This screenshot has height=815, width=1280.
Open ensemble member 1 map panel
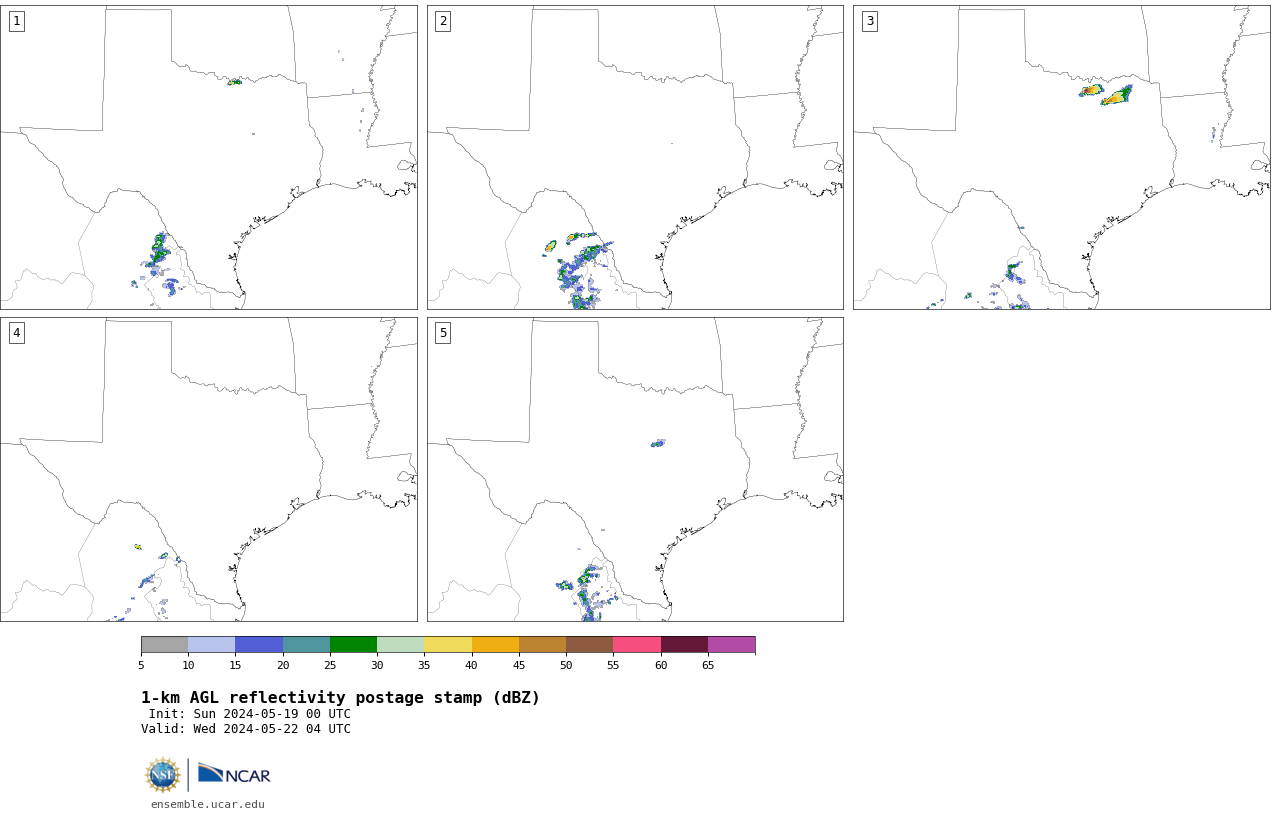209,157
